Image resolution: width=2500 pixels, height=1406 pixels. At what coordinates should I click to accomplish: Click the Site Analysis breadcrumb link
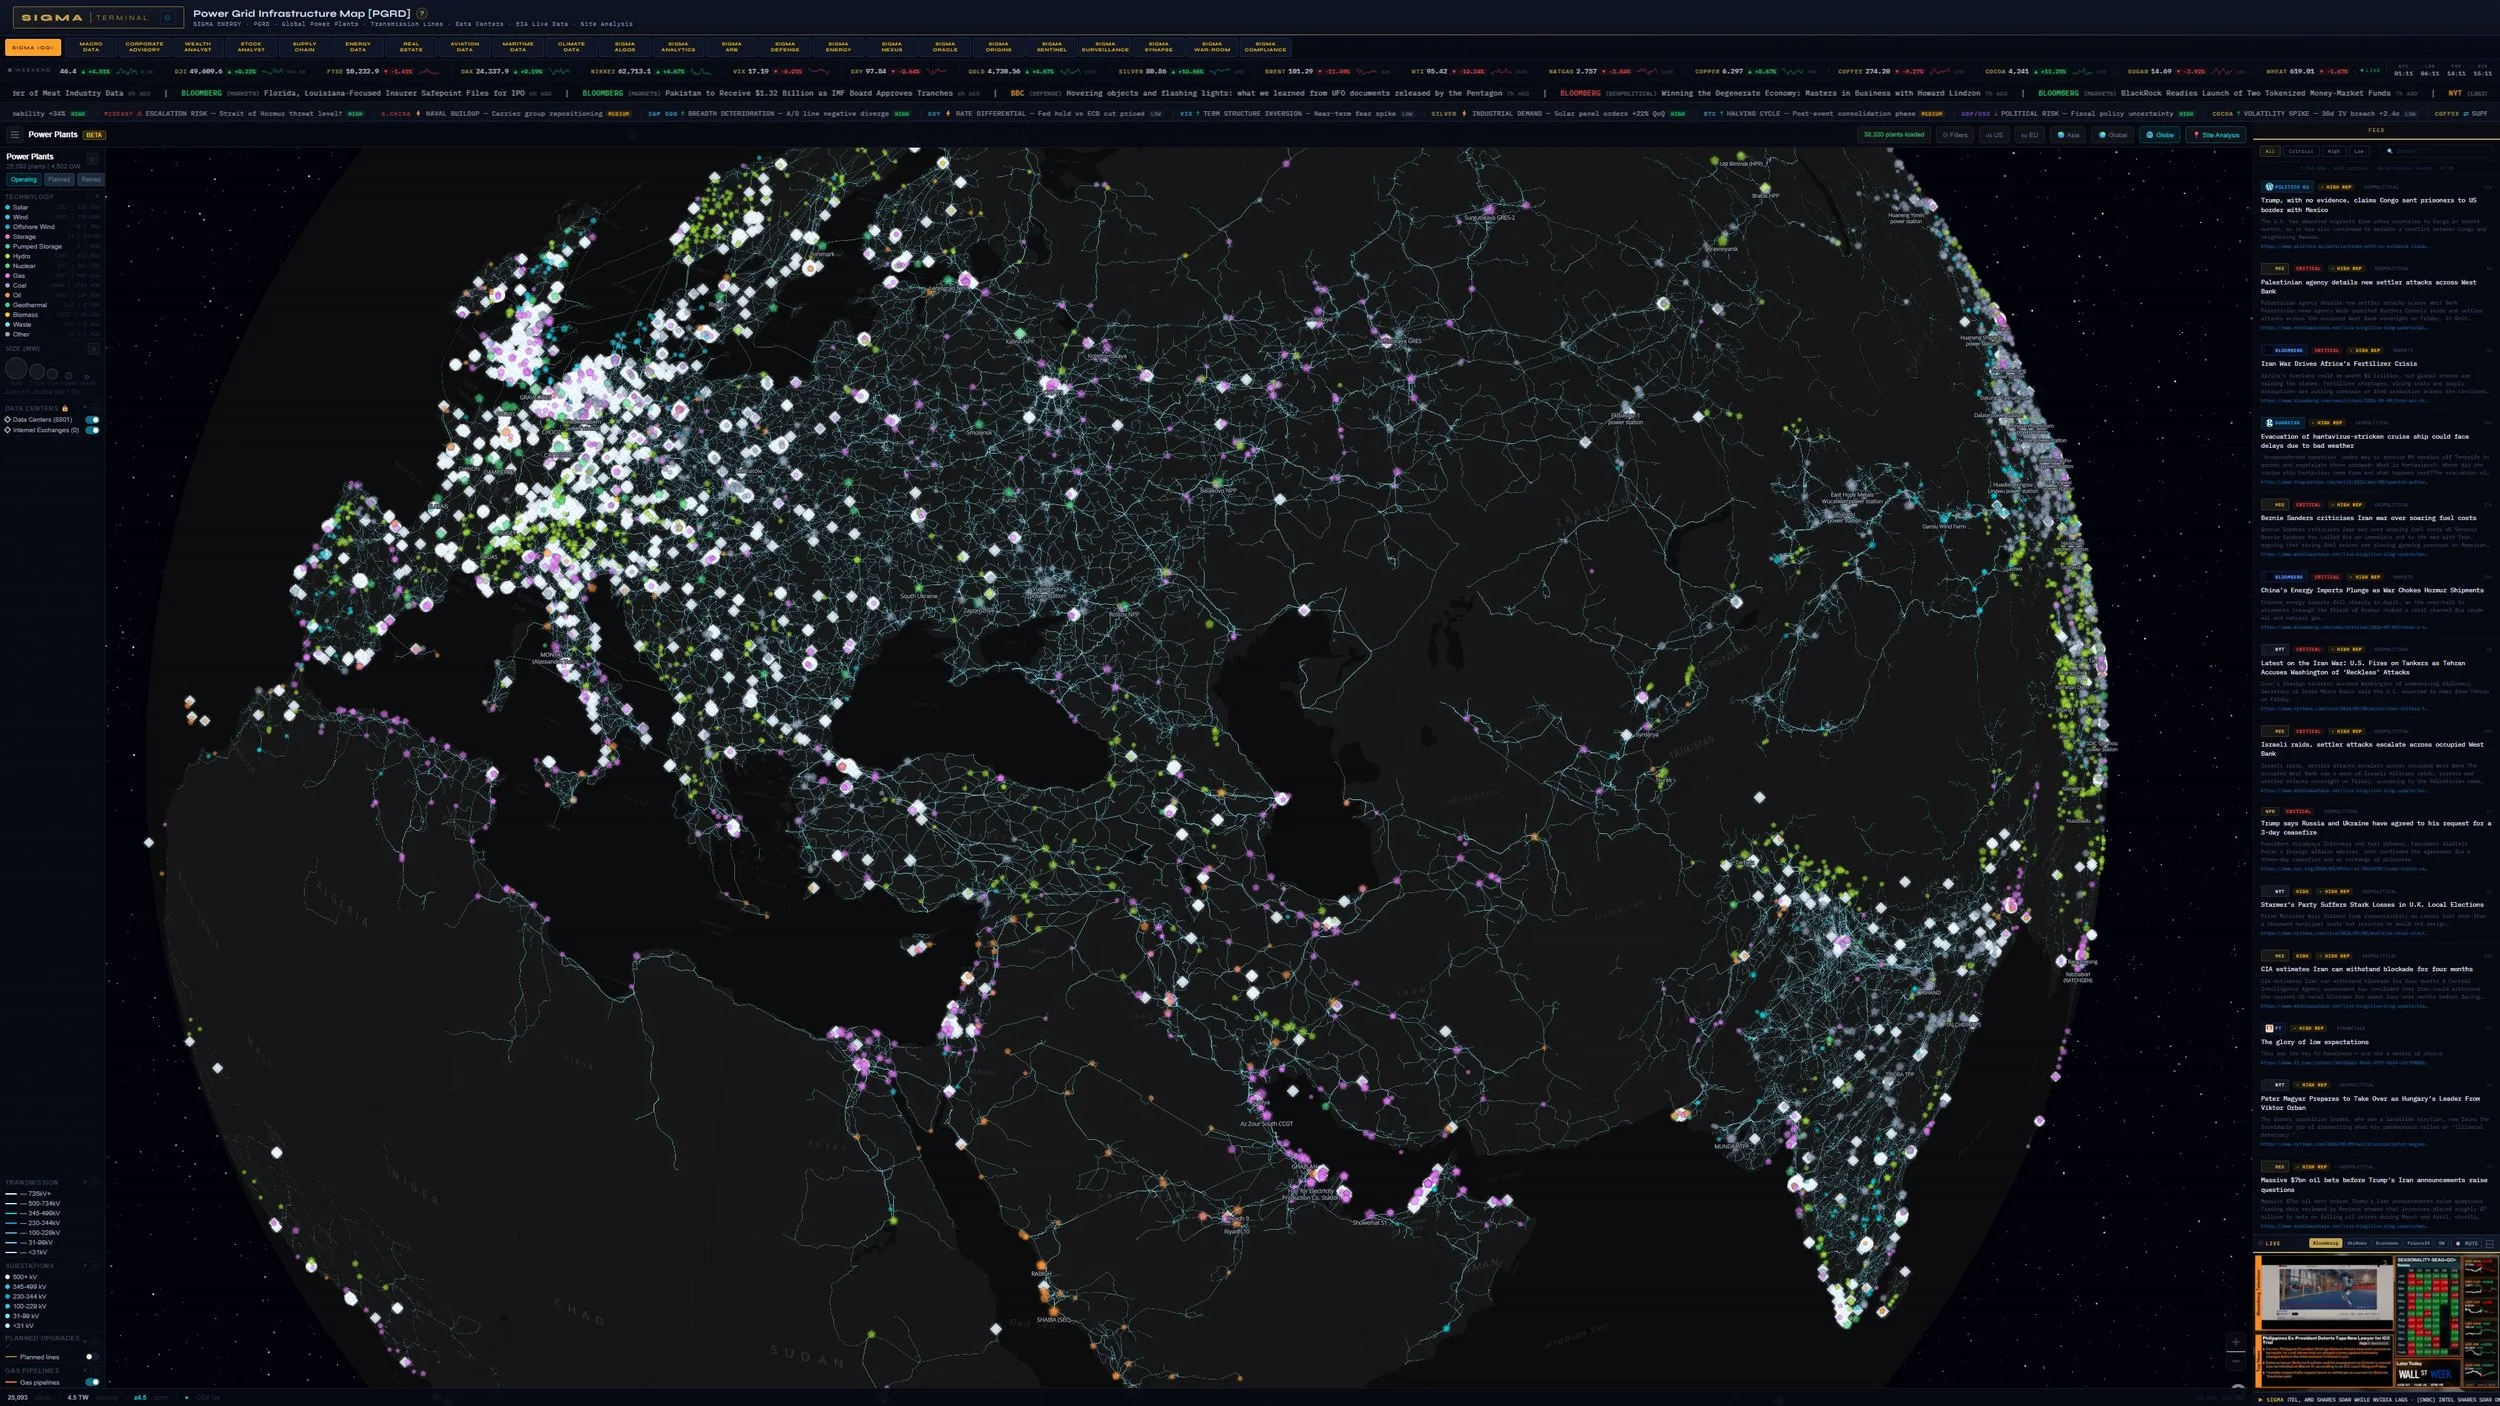pyautogui.click(x=607, y=24)
